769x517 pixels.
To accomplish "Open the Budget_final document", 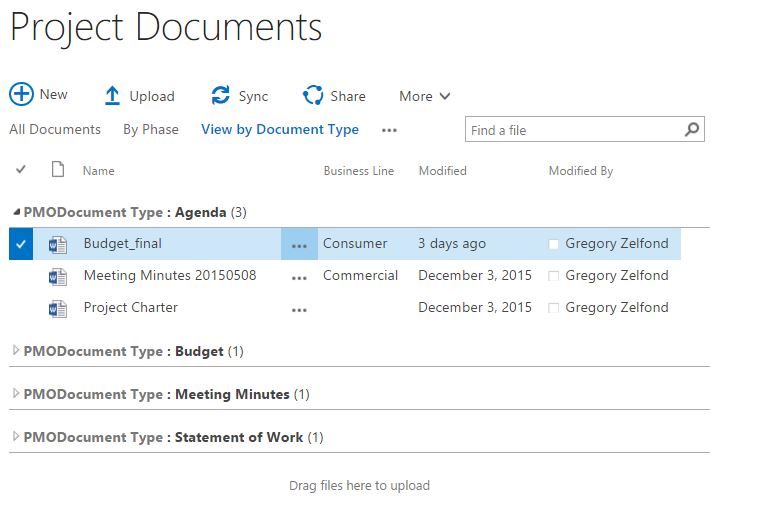I will [123, 243].
